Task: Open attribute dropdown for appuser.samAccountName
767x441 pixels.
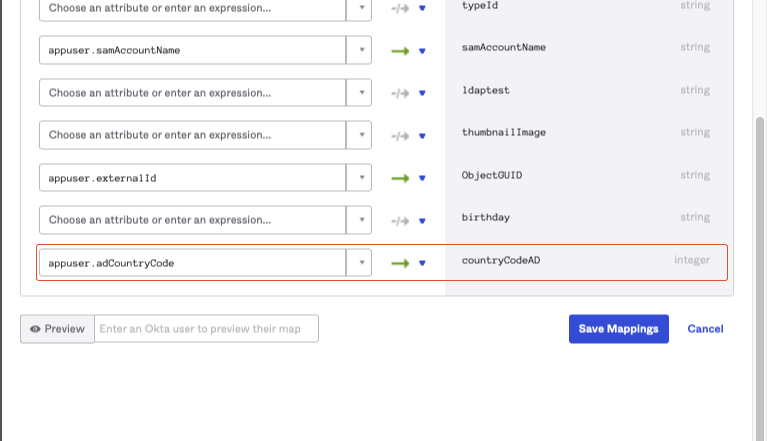Action: coord(359,49)
